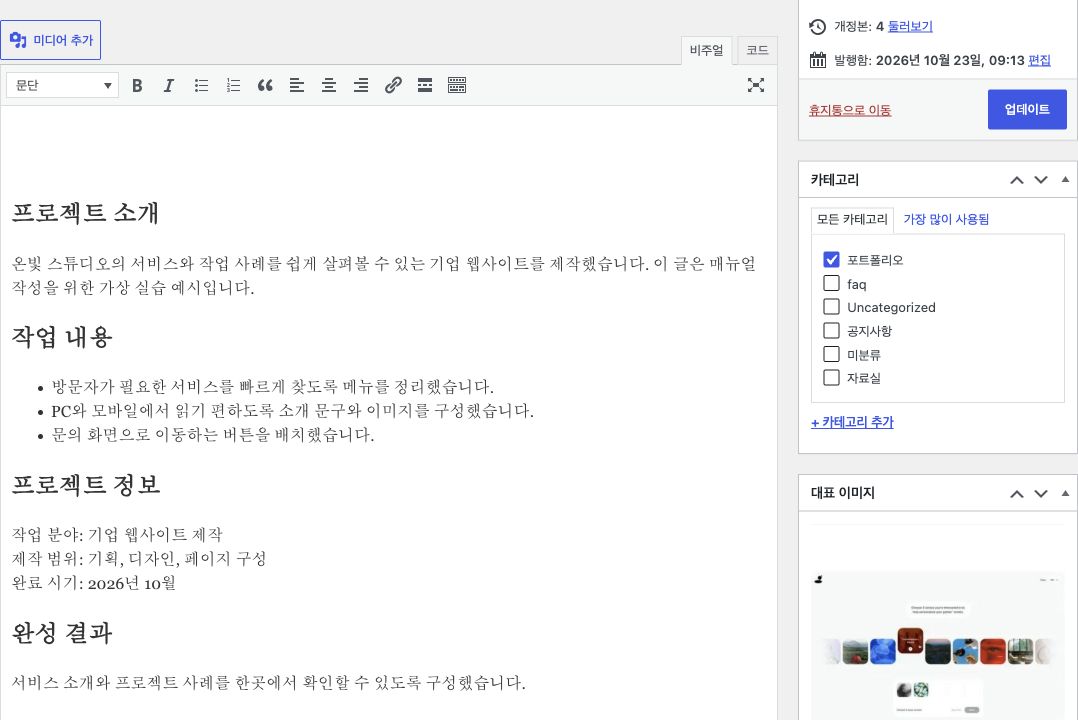The width and height of the screenshot is (1078, 720).
Task: Insert or edit a link
Action: tap(393, 85)
